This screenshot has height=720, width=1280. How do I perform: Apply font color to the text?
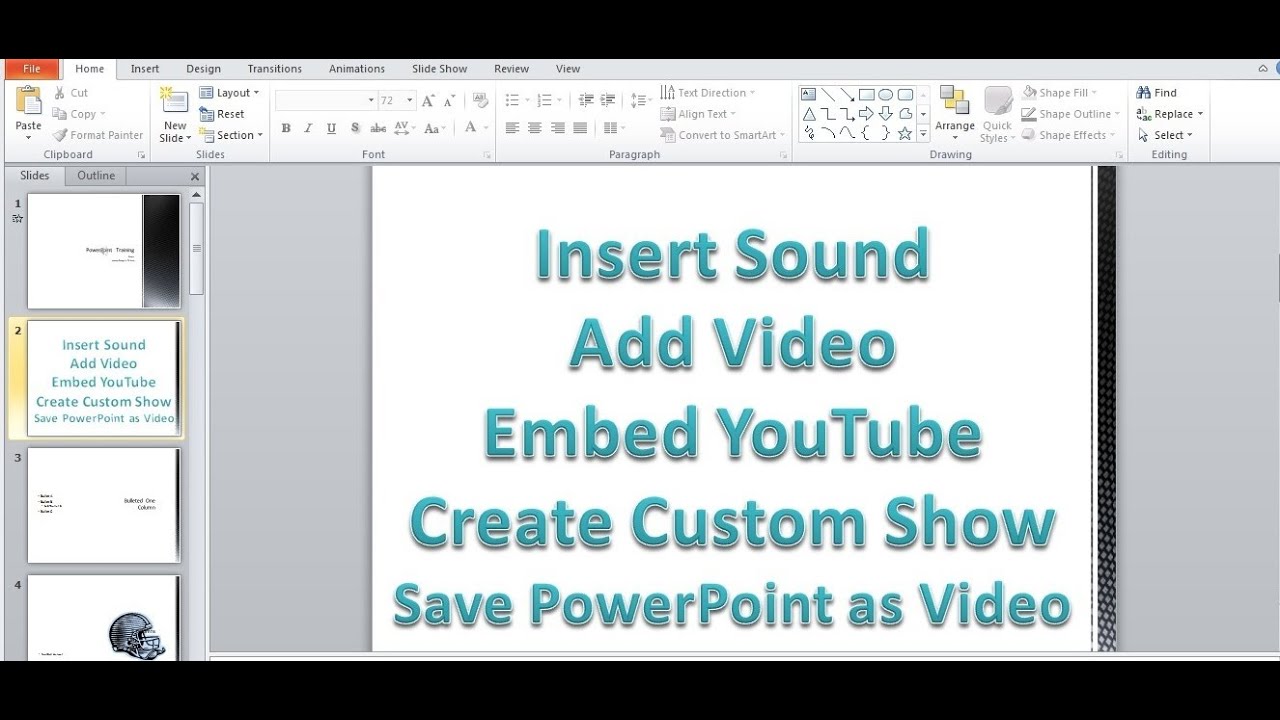470,128
